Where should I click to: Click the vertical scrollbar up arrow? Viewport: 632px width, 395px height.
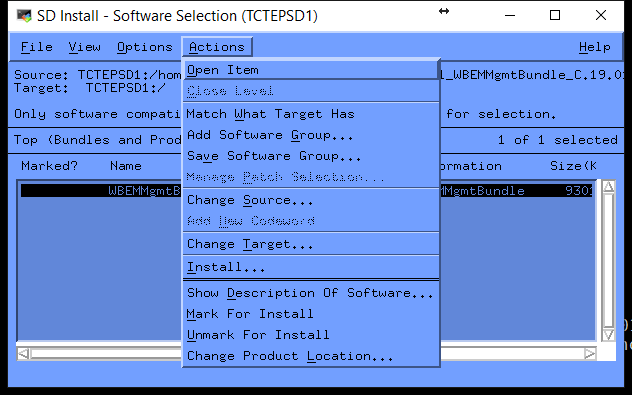[x=608, y=187]
